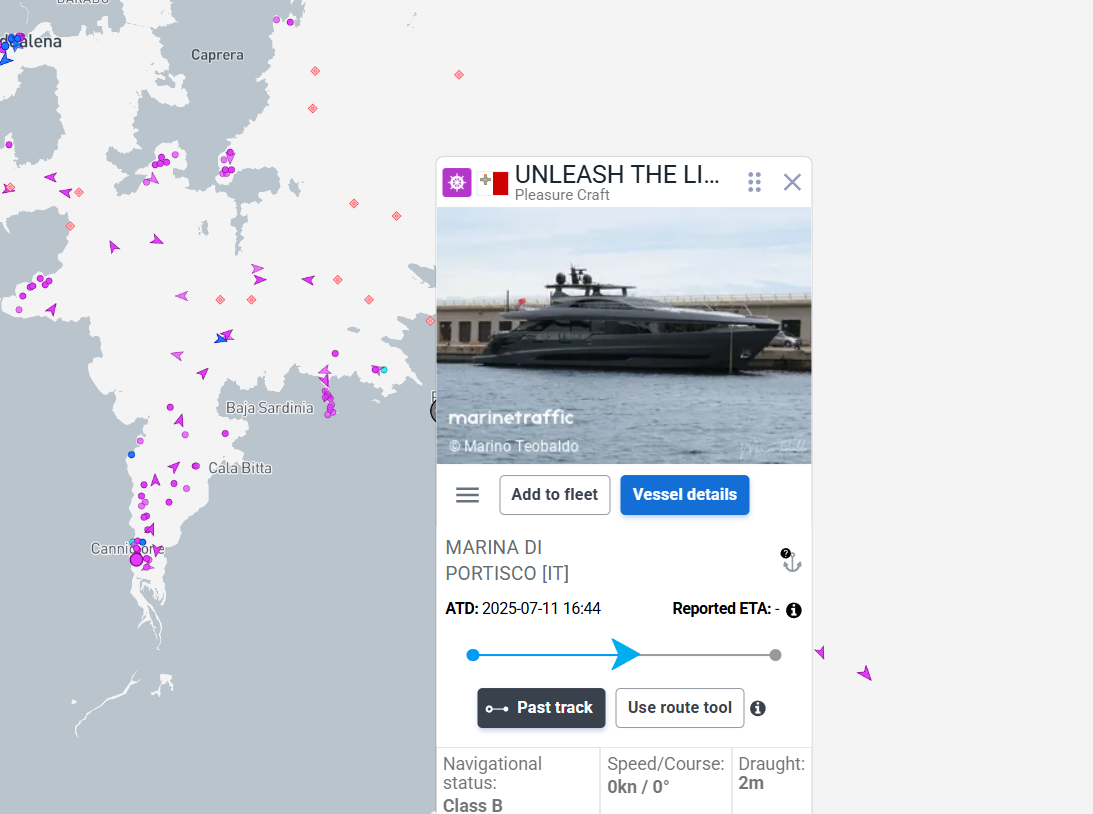Screen dimensions: 1093x814
Task: Click the Baja Sardinia map label
Action: pyautogui.click(x=270, y=408)
